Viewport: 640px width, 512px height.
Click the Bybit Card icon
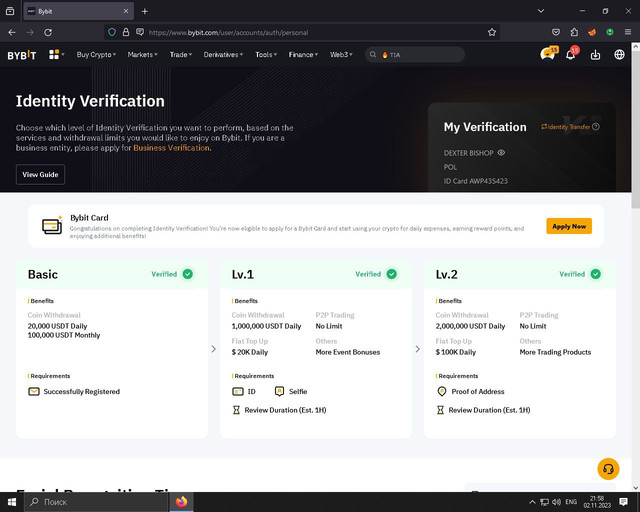point(52,225)
